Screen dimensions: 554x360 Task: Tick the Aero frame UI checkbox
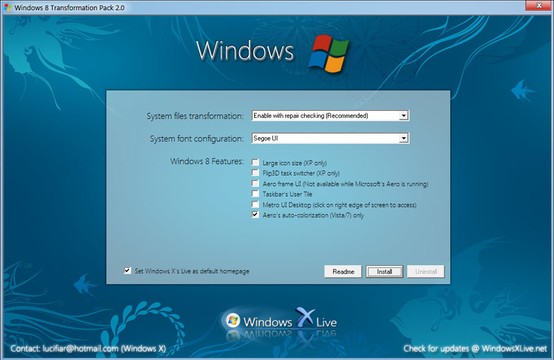255,183
